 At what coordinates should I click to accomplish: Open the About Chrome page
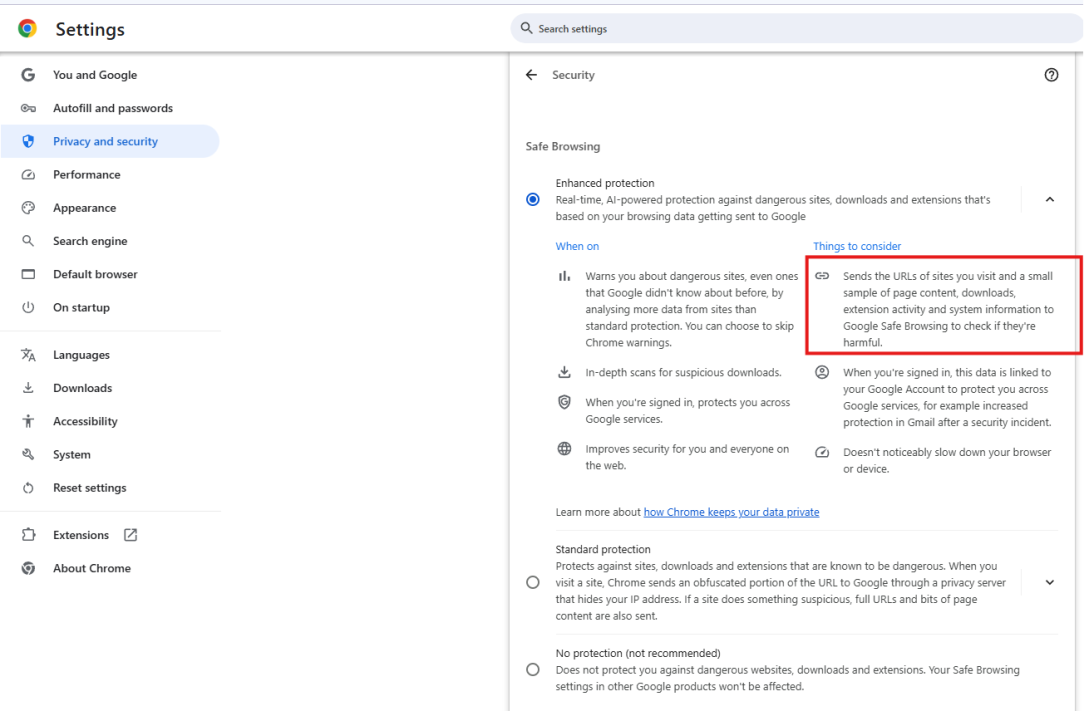coord(111,568)
